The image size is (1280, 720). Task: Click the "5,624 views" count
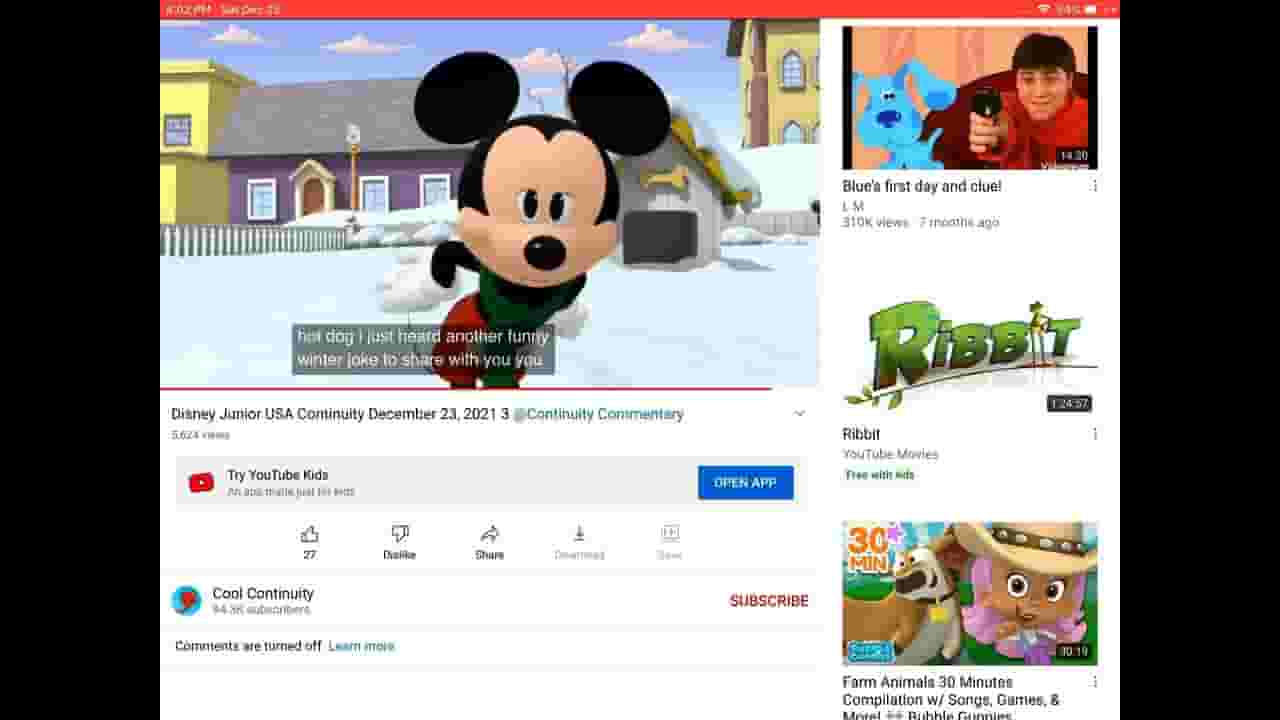(200, 435)
